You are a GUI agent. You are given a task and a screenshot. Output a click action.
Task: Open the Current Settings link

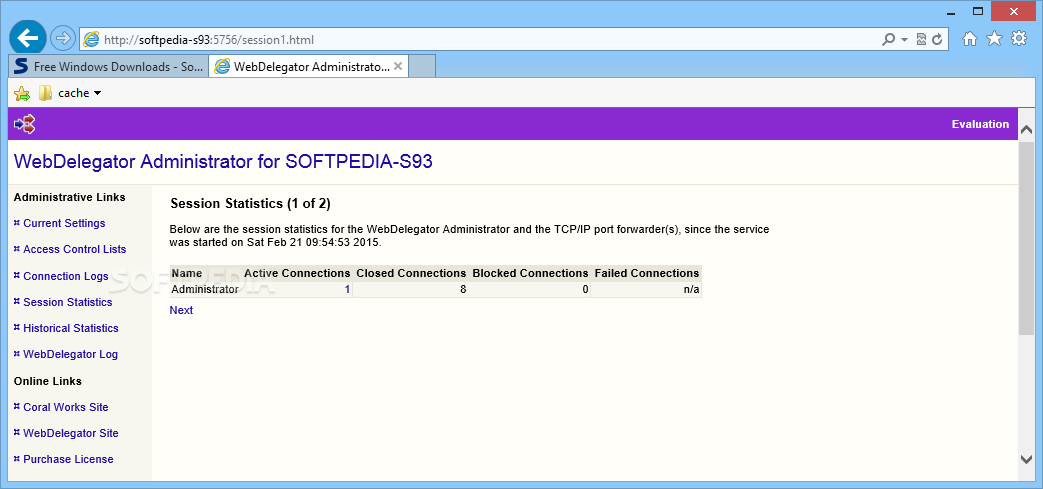point(64,224)
